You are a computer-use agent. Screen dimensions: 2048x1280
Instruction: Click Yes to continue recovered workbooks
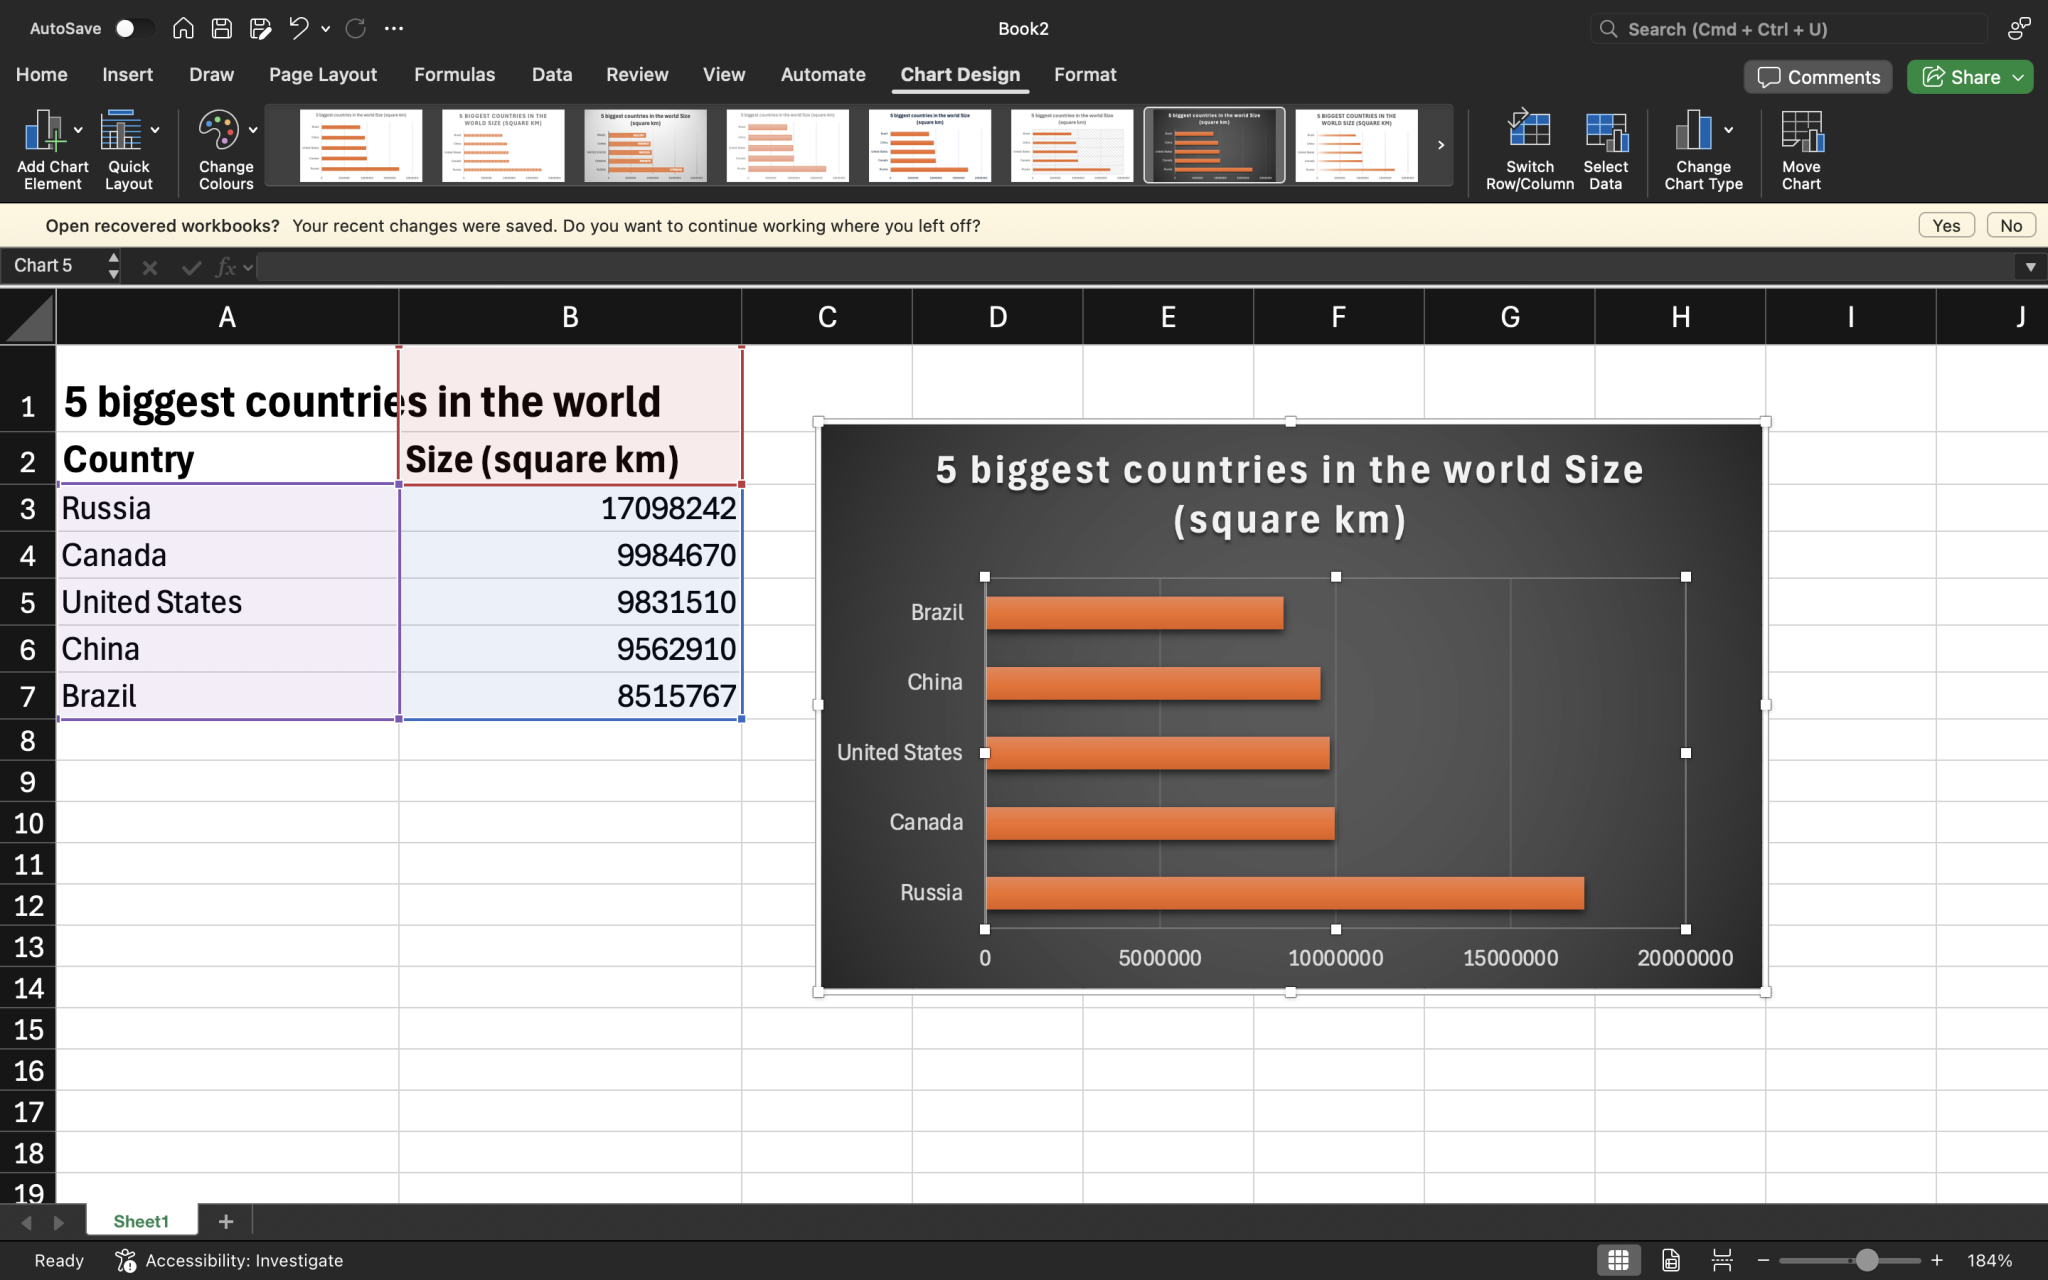click(x=1944, y=225)
